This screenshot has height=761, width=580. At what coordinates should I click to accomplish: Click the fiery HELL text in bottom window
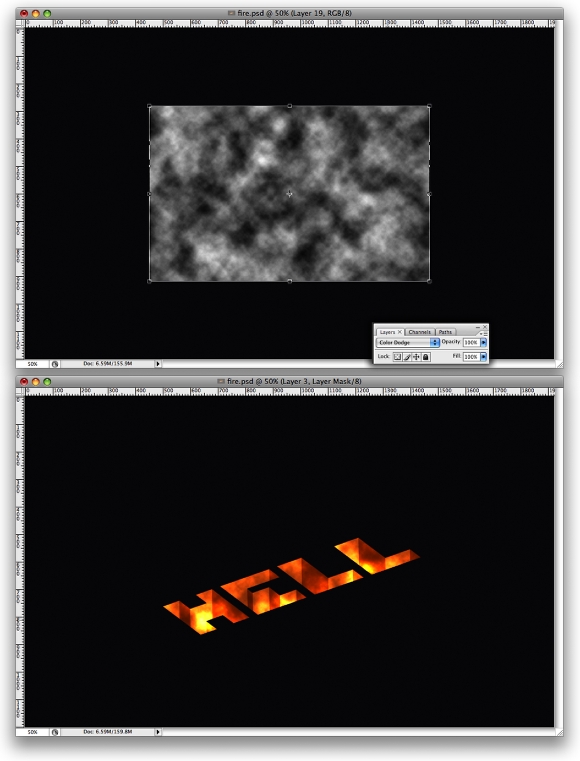(291, 586)
